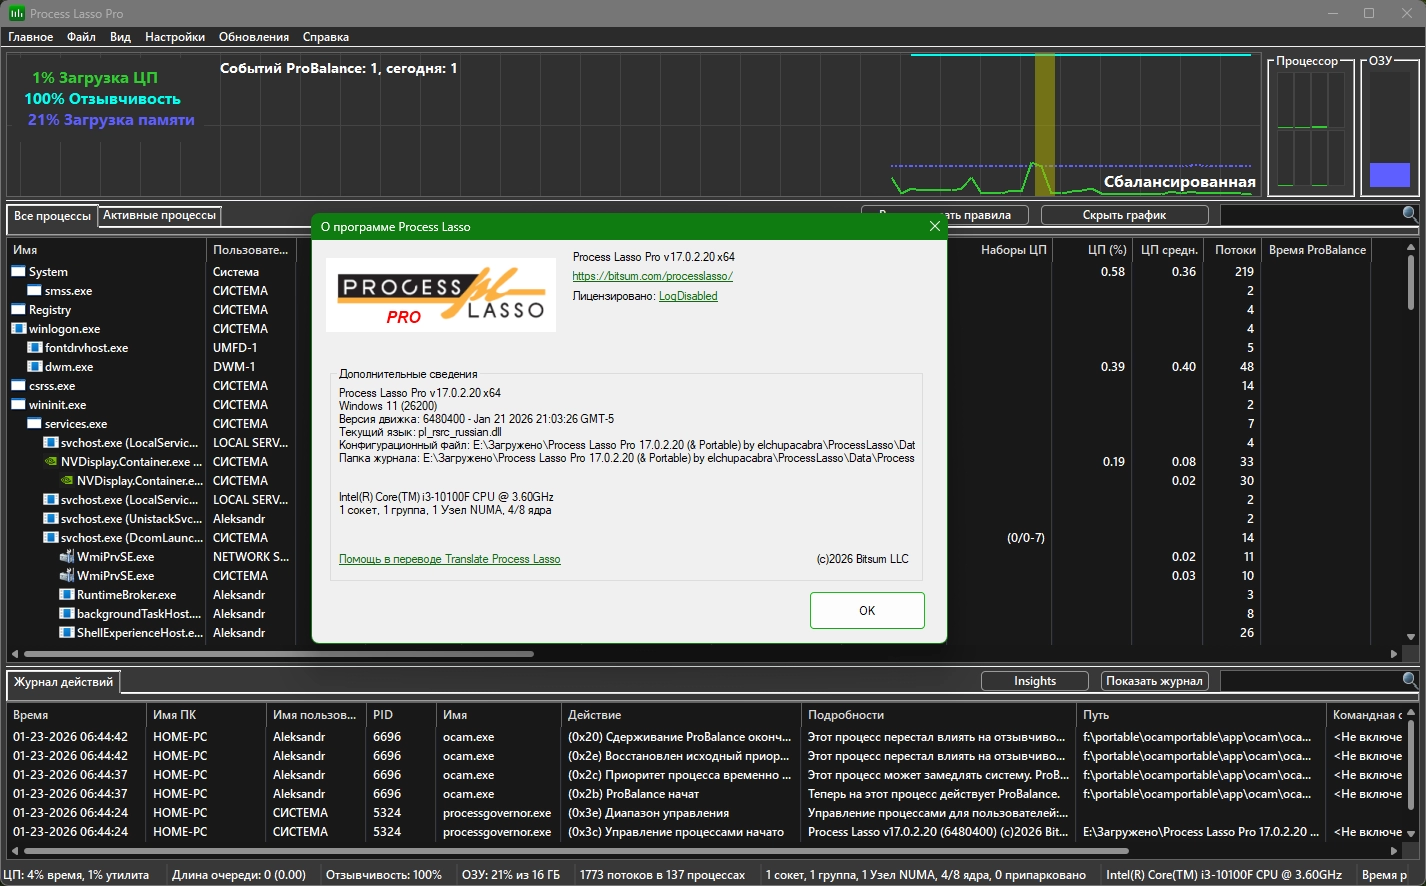Image resolution: width=1426 pixels, height=886 pixels.
Task: Click "ОЗУ: 21% из 16 ГБ" in the status bar
Action: [x=510, y=875]
